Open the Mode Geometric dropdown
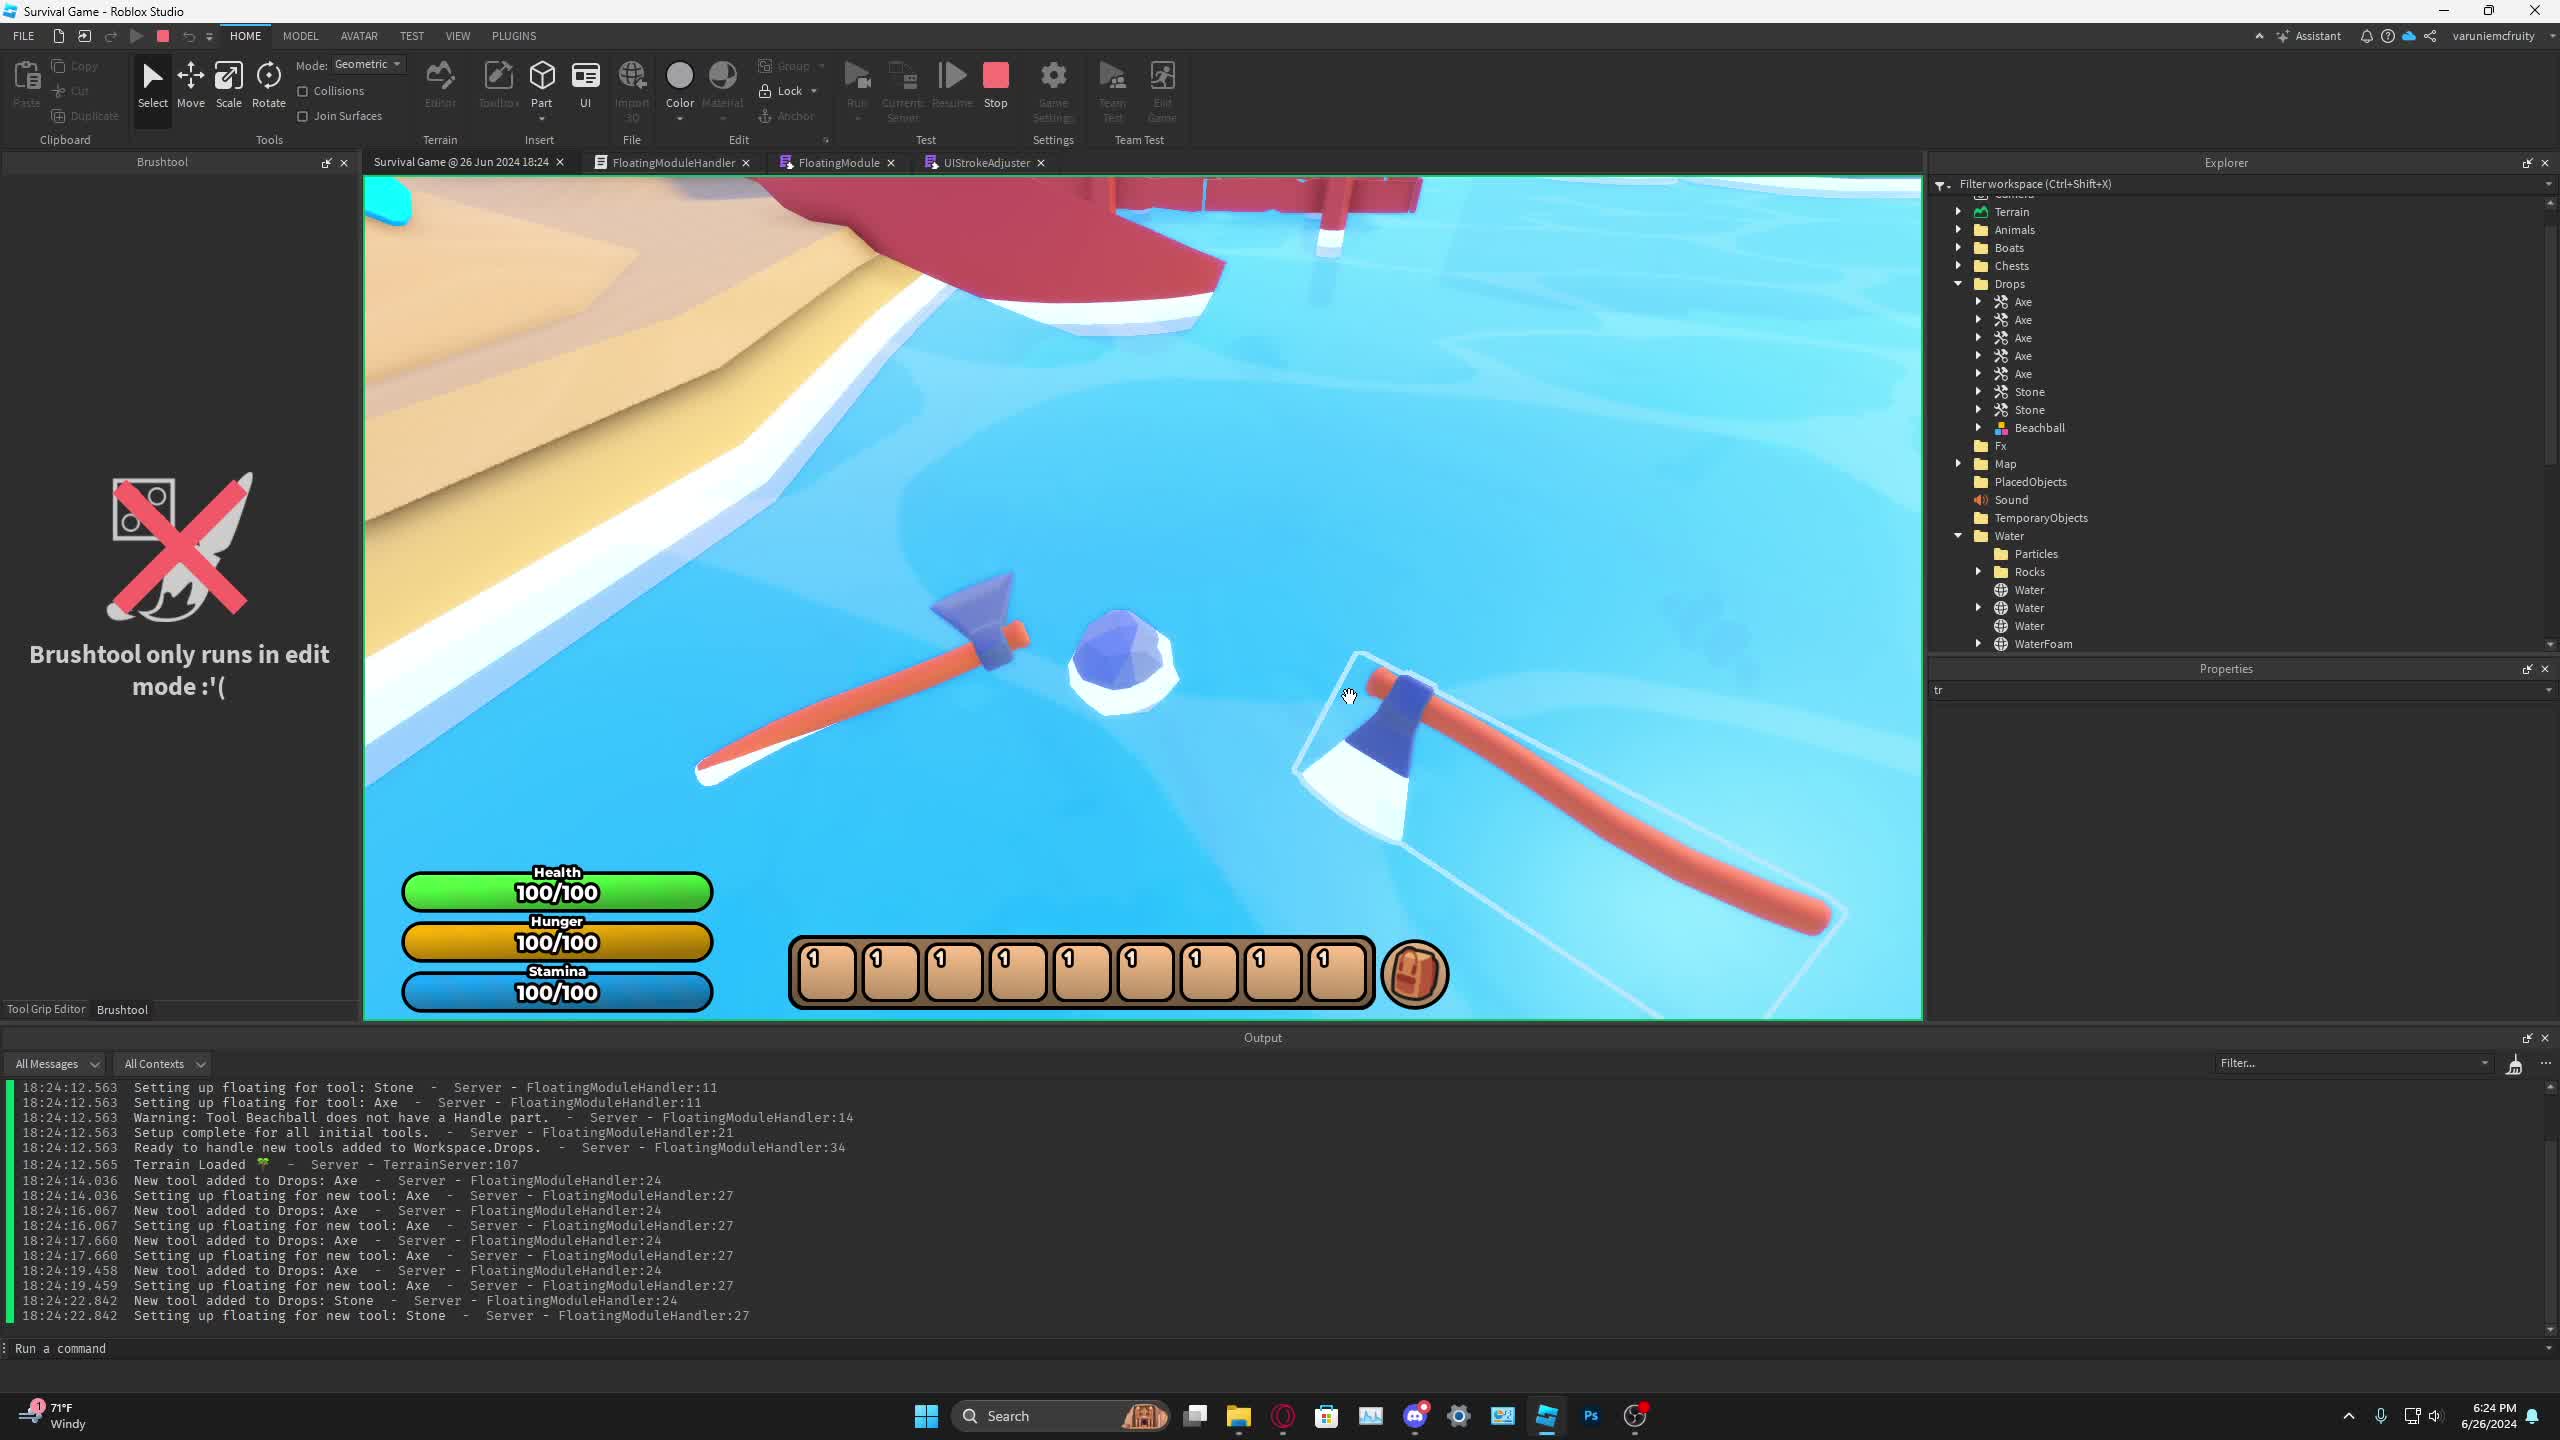The height and width of the screenshot is (1440, 2560). pyautogui.click(x=368, y=64)
